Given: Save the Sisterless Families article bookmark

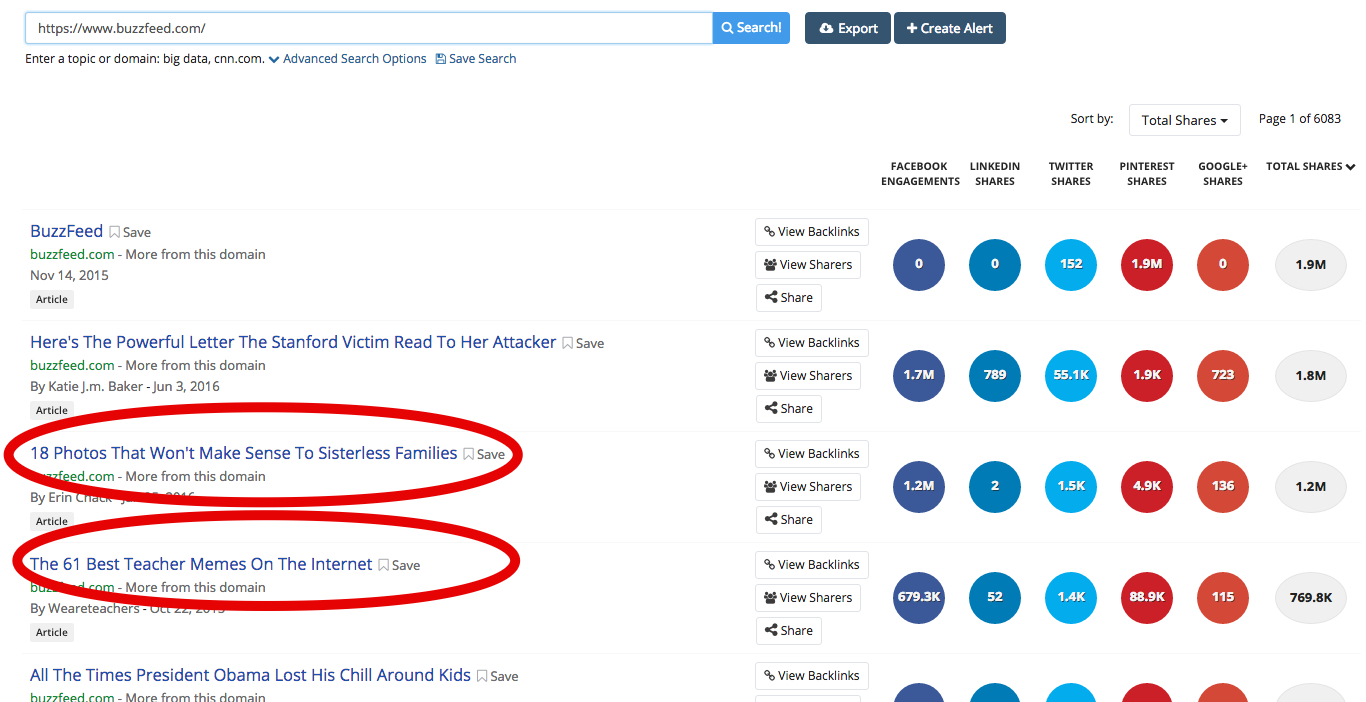Looking at the screenshot, I should 484,454.
